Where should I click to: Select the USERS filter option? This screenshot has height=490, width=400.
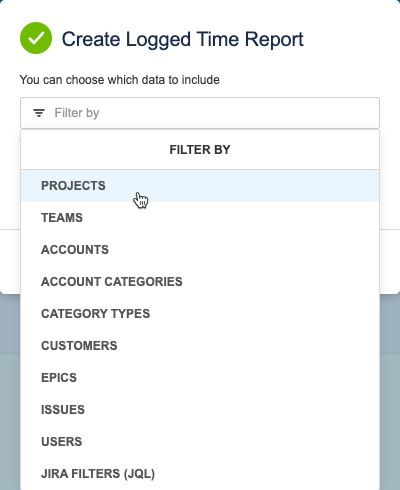[200, 442]
